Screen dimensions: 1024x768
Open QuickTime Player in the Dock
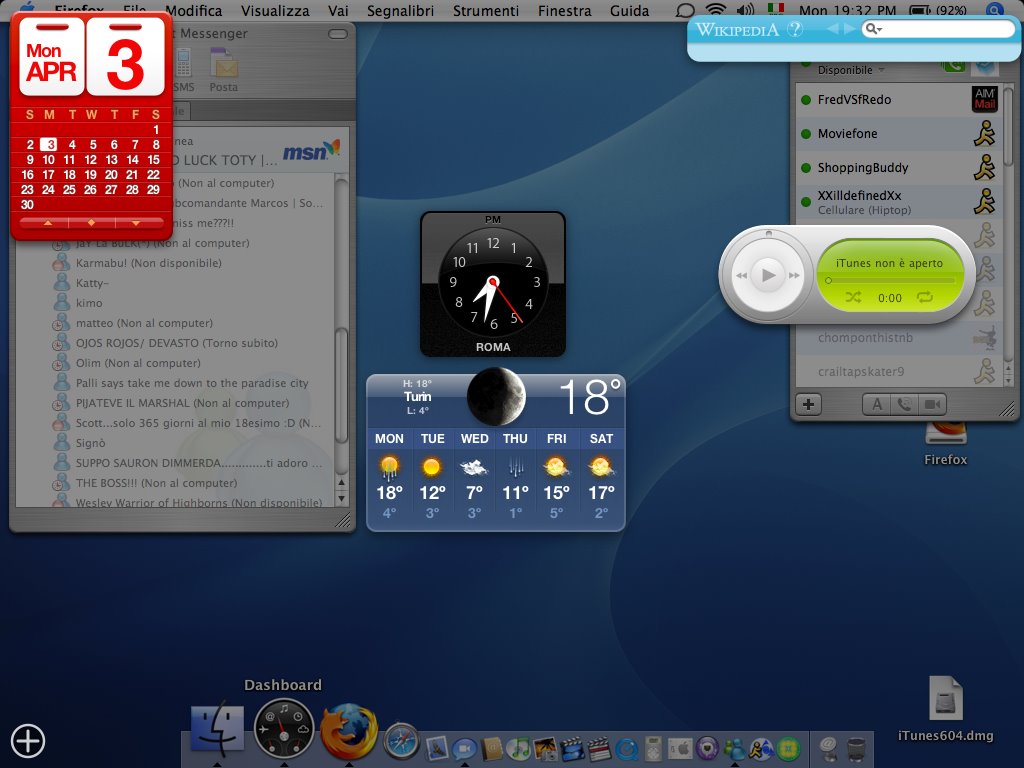[627, 748]
